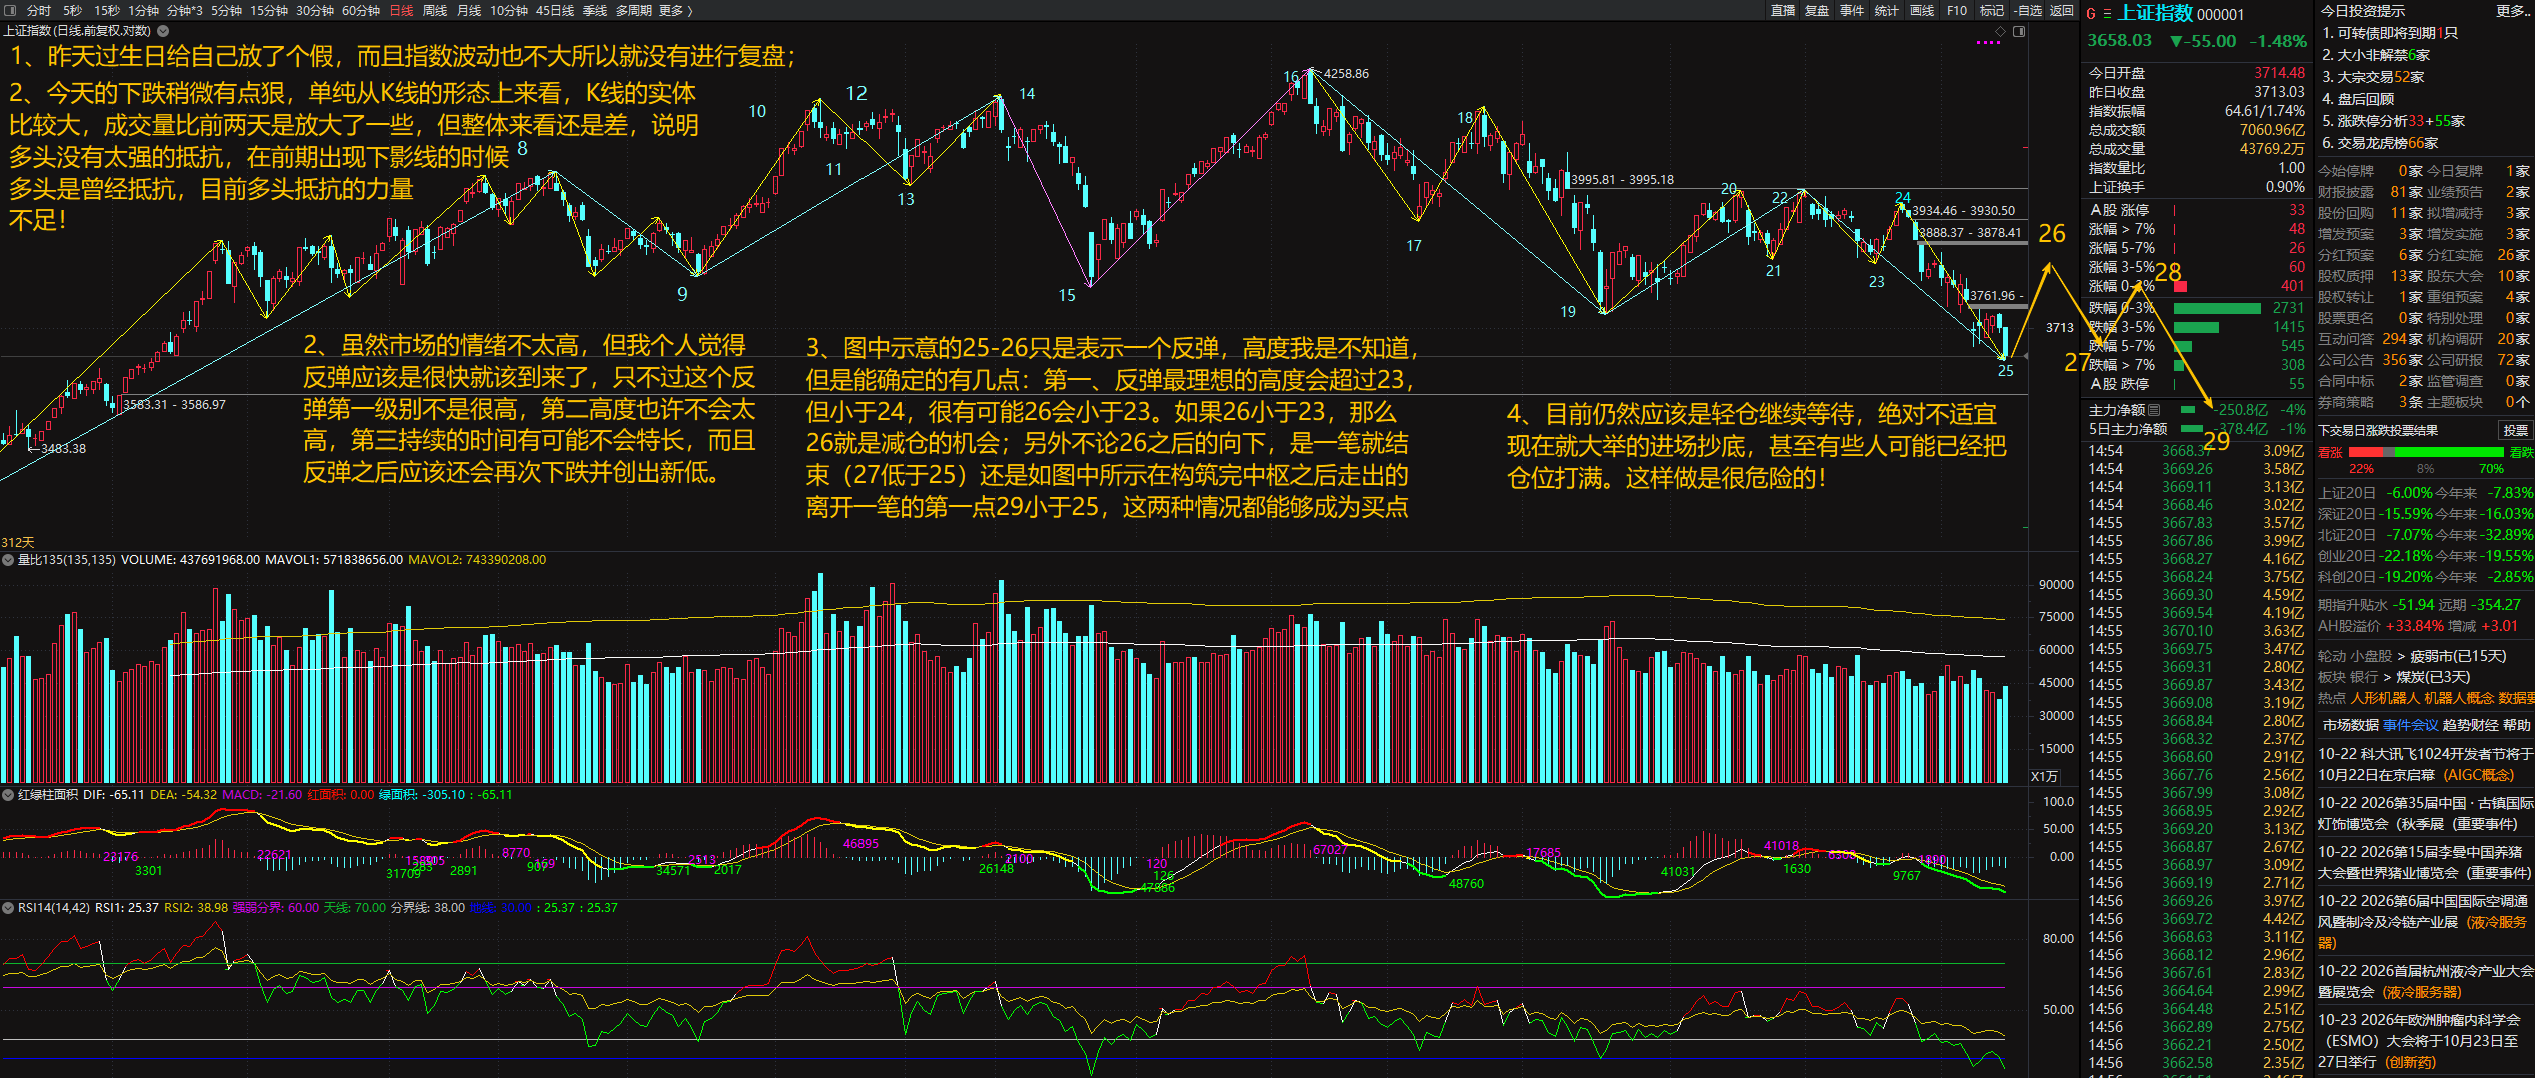The width and height of the screenshot is (2535, 1078).
Task: Open F10 company info
Action: (1957, 10)
